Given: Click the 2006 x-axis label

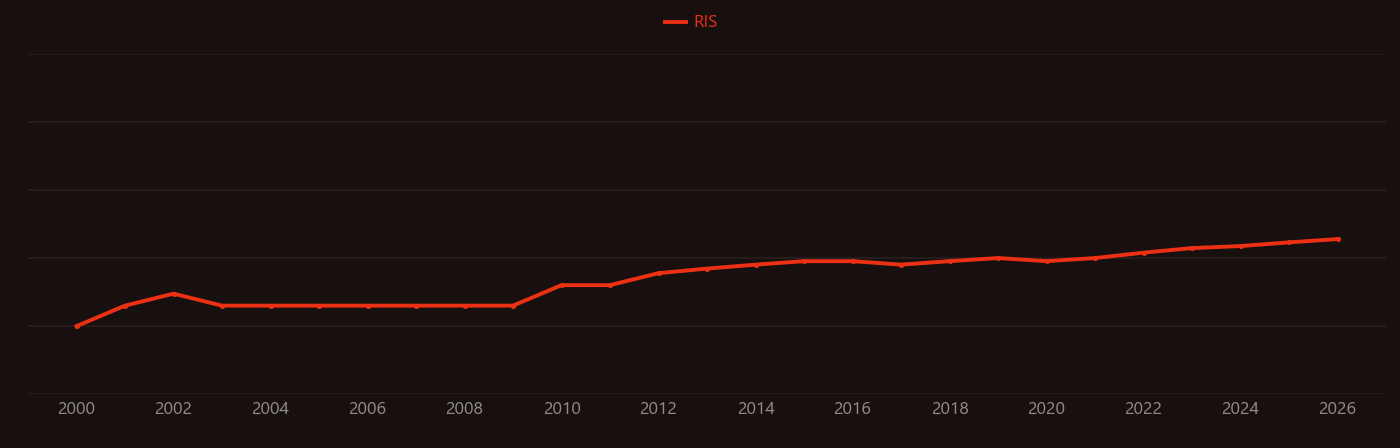Looking at the screenshot, I should tap(367, 409).
